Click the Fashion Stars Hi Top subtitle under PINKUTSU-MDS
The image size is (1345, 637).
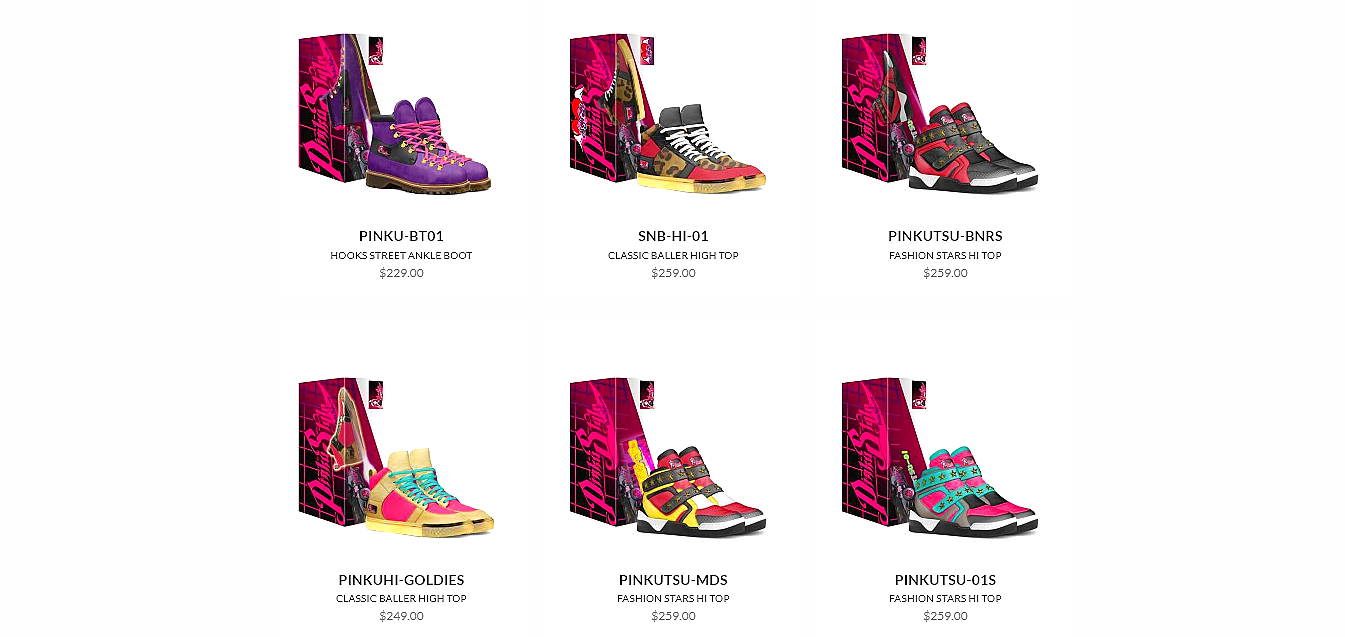click(x=673, y=598)
